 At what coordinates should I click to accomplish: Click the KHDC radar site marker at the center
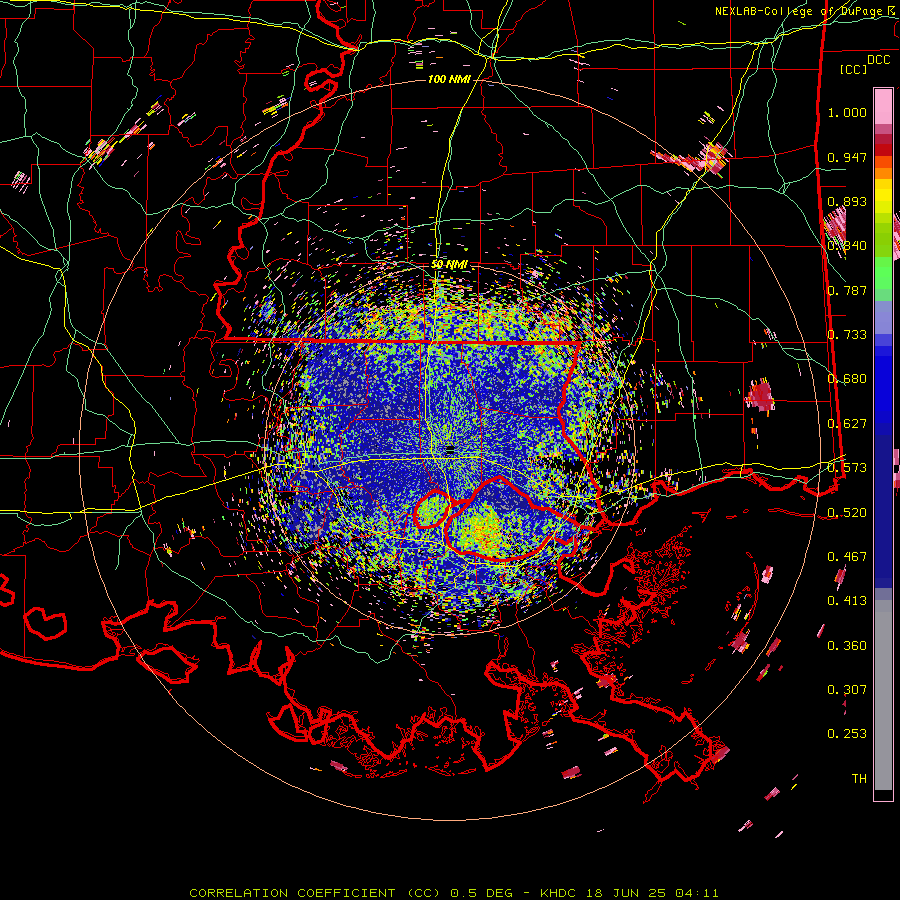point(450,451)
